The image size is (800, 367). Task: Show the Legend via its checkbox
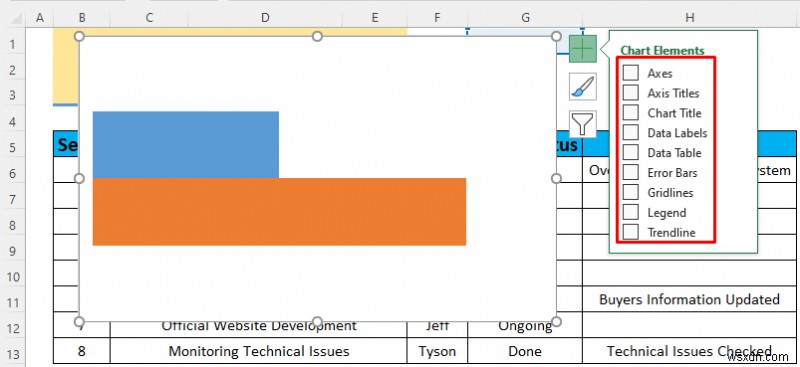[631, 212]
